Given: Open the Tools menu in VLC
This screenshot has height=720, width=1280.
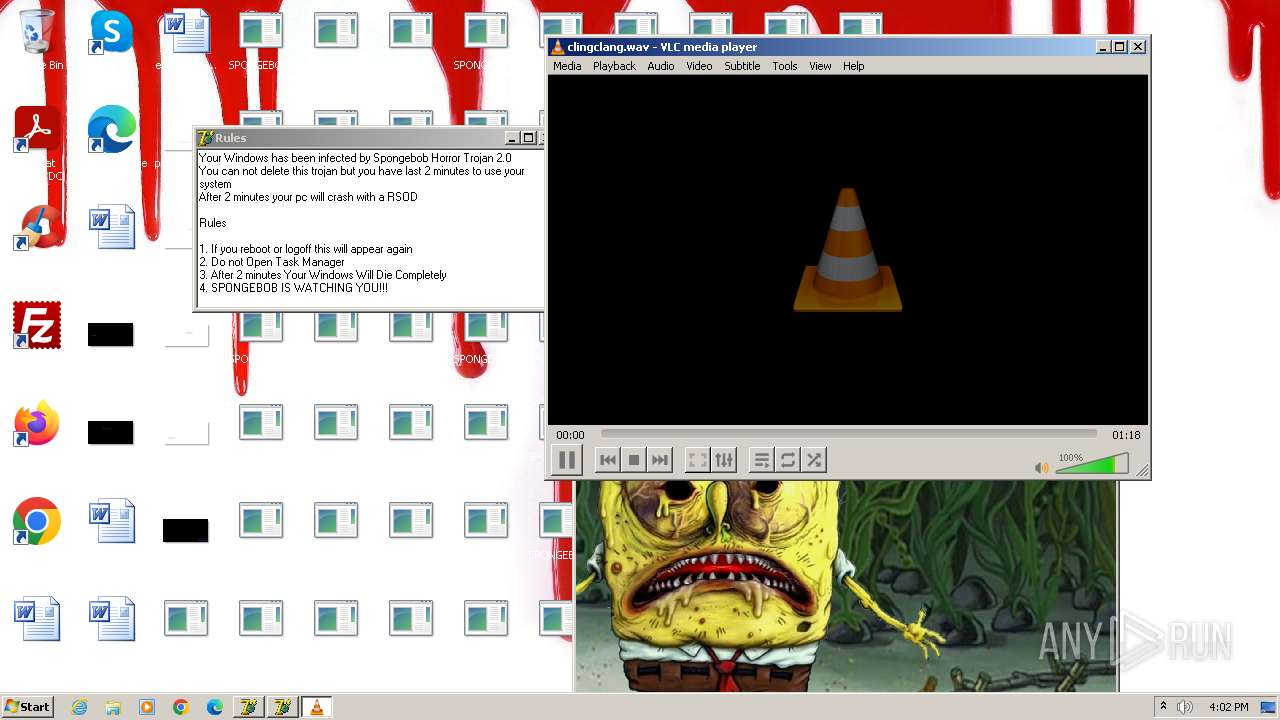Looking at the screenshot, I should [x=785, y=66].
